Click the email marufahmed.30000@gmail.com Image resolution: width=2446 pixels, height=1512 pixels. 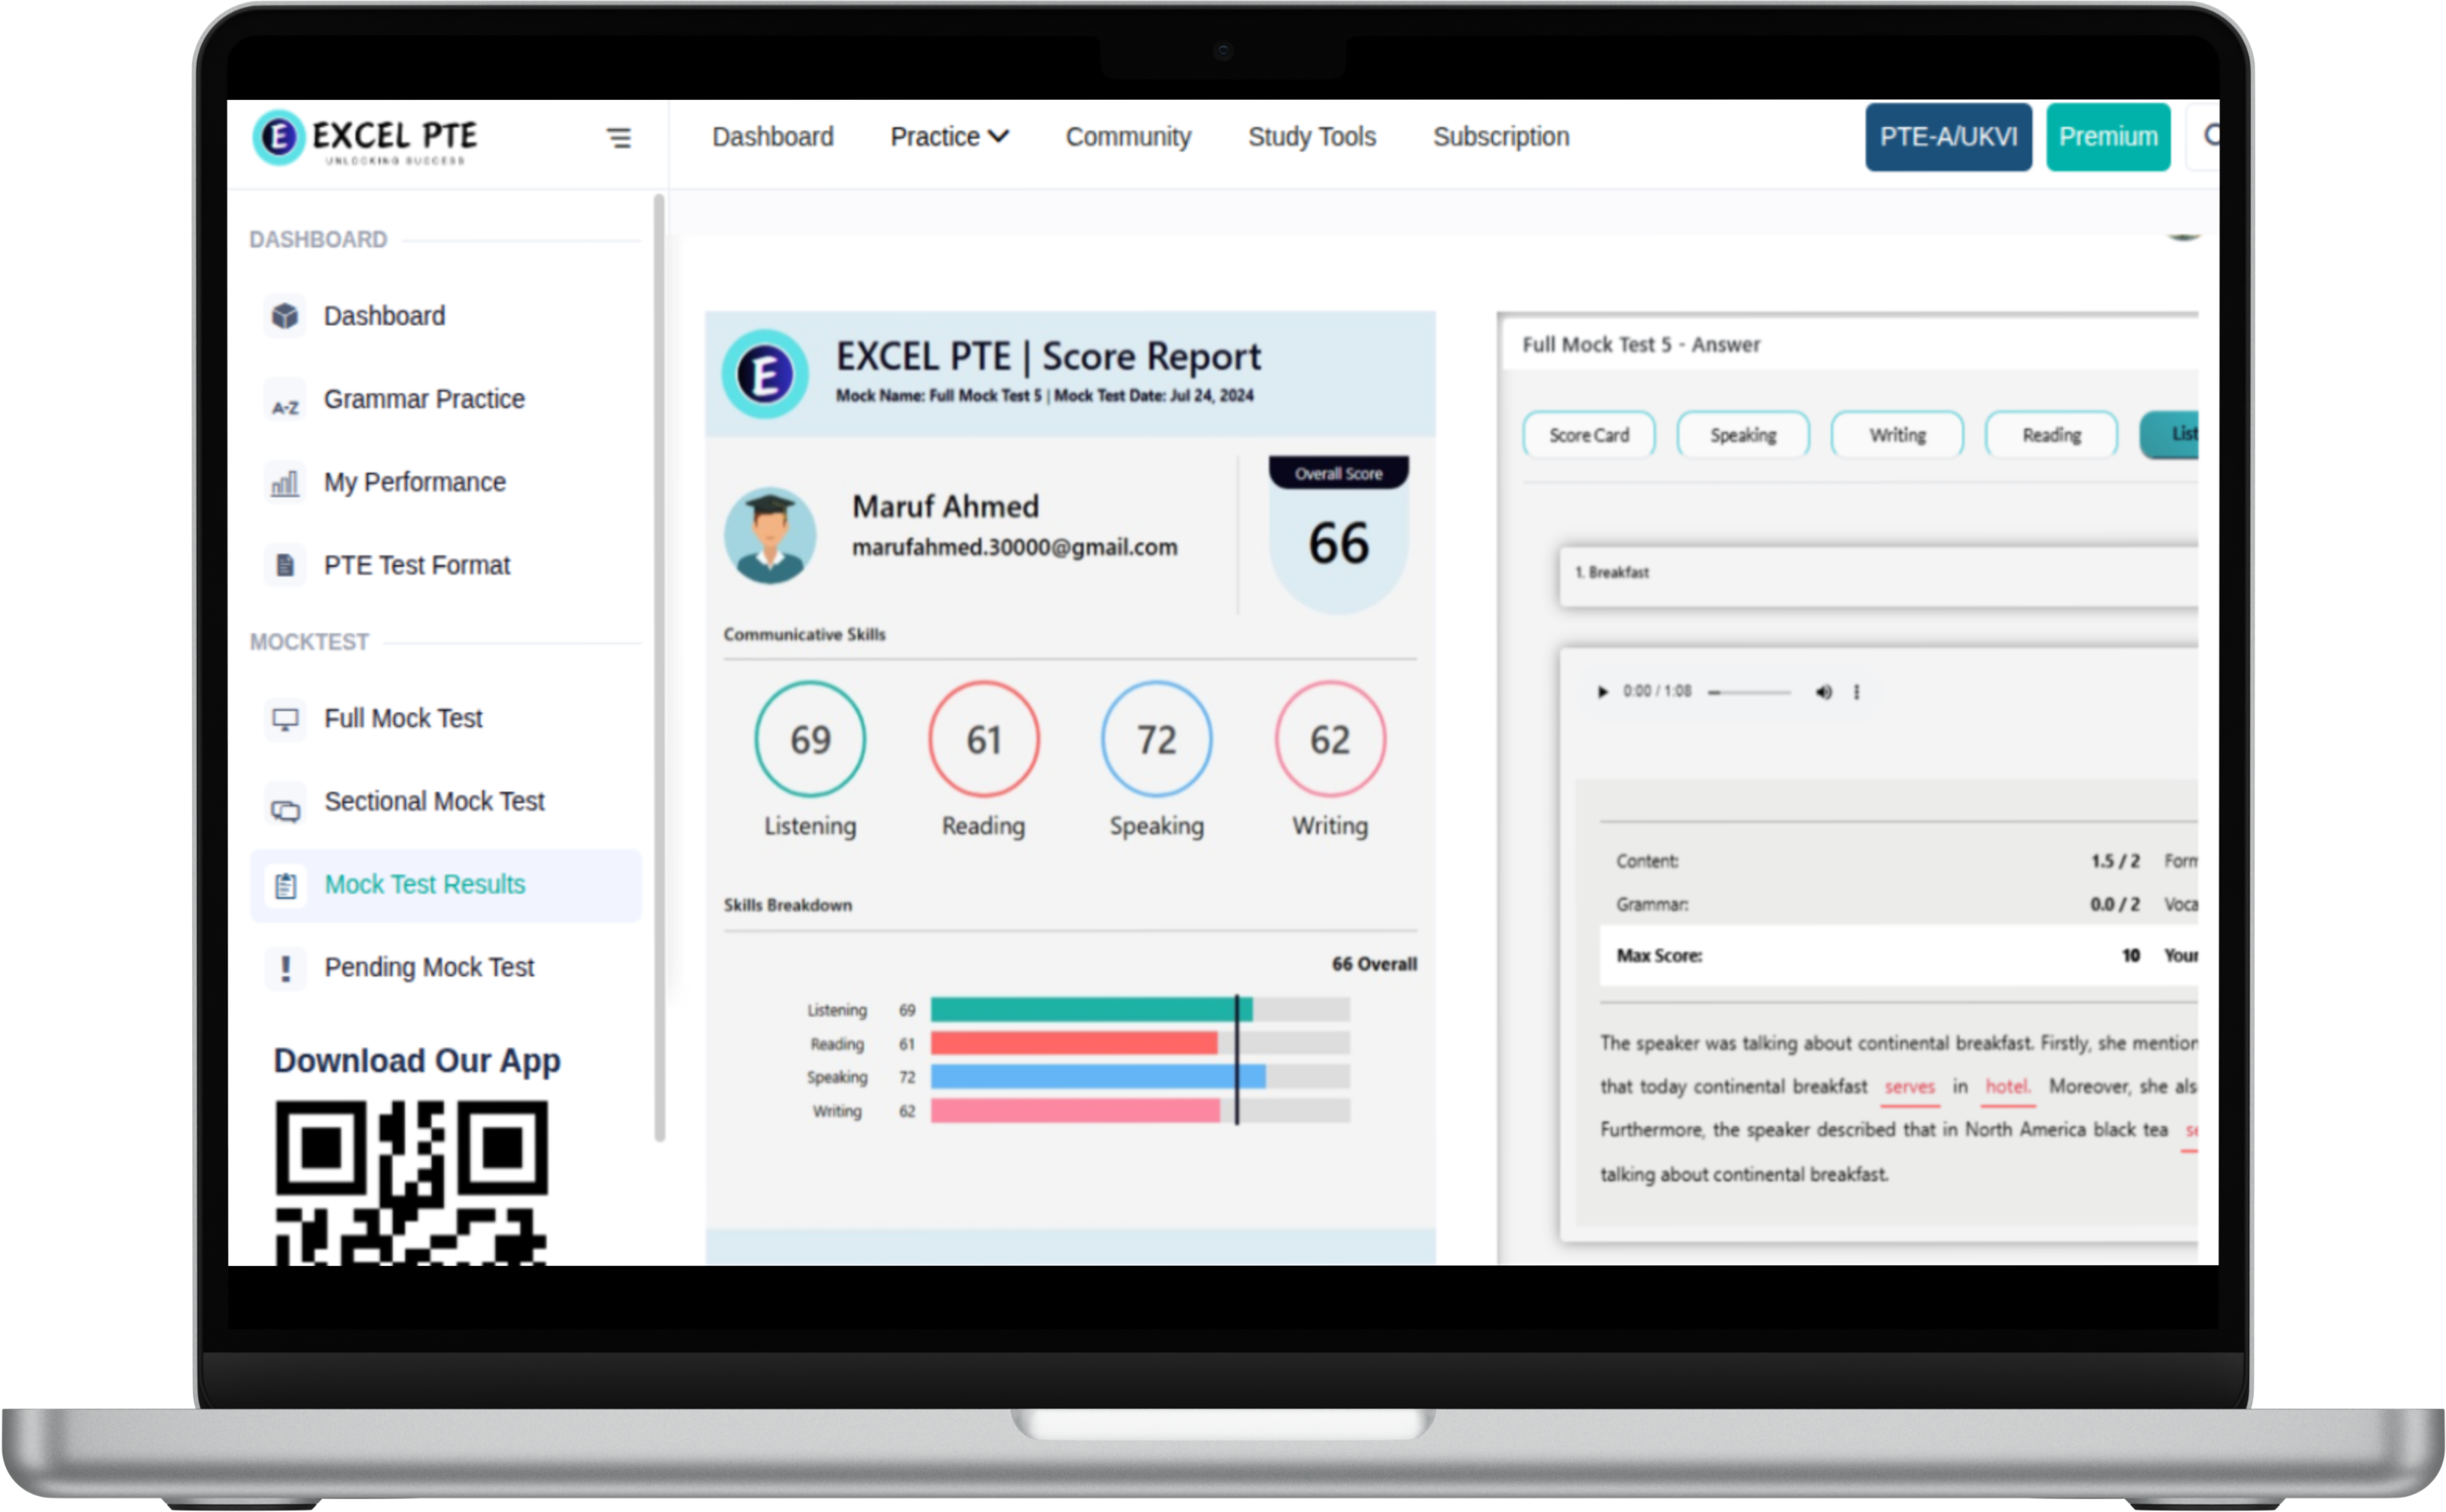tap(1014, 548)
